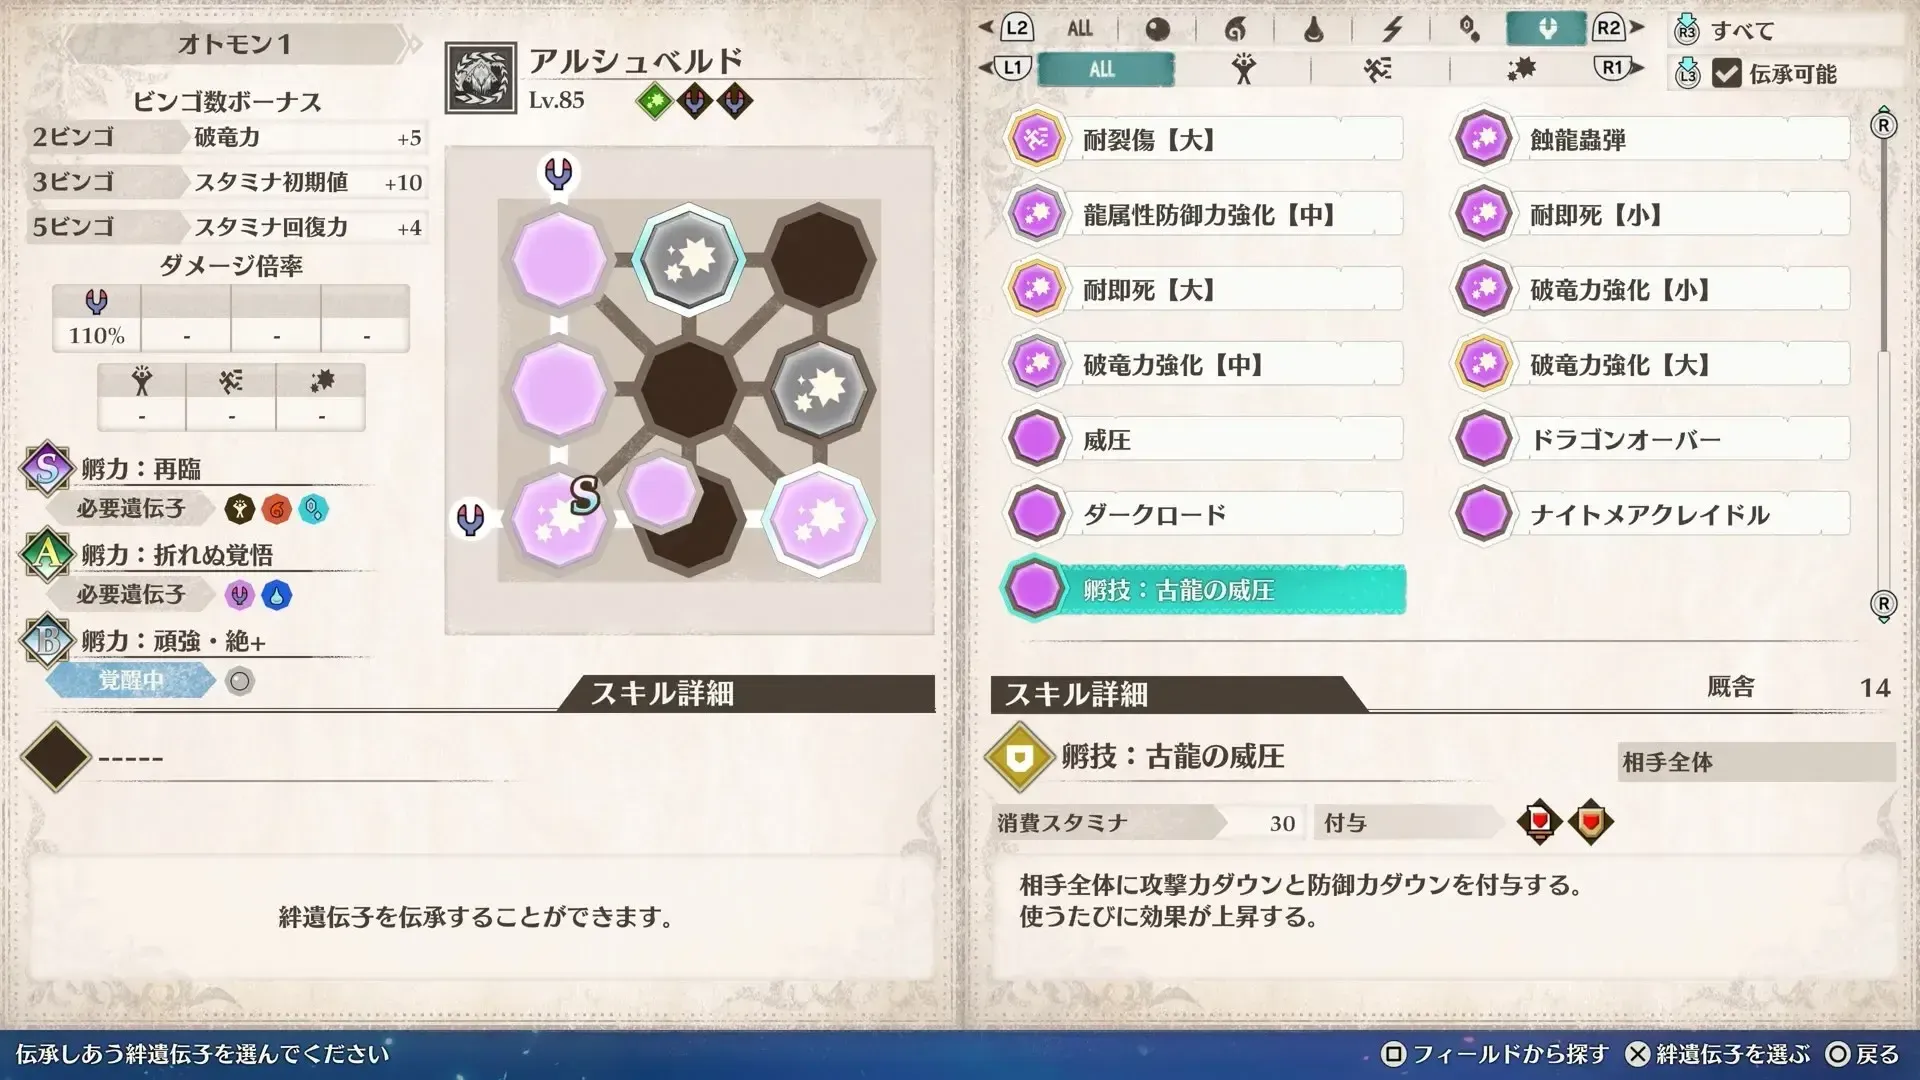Select the dragon element filter tab

point(1546,28)
